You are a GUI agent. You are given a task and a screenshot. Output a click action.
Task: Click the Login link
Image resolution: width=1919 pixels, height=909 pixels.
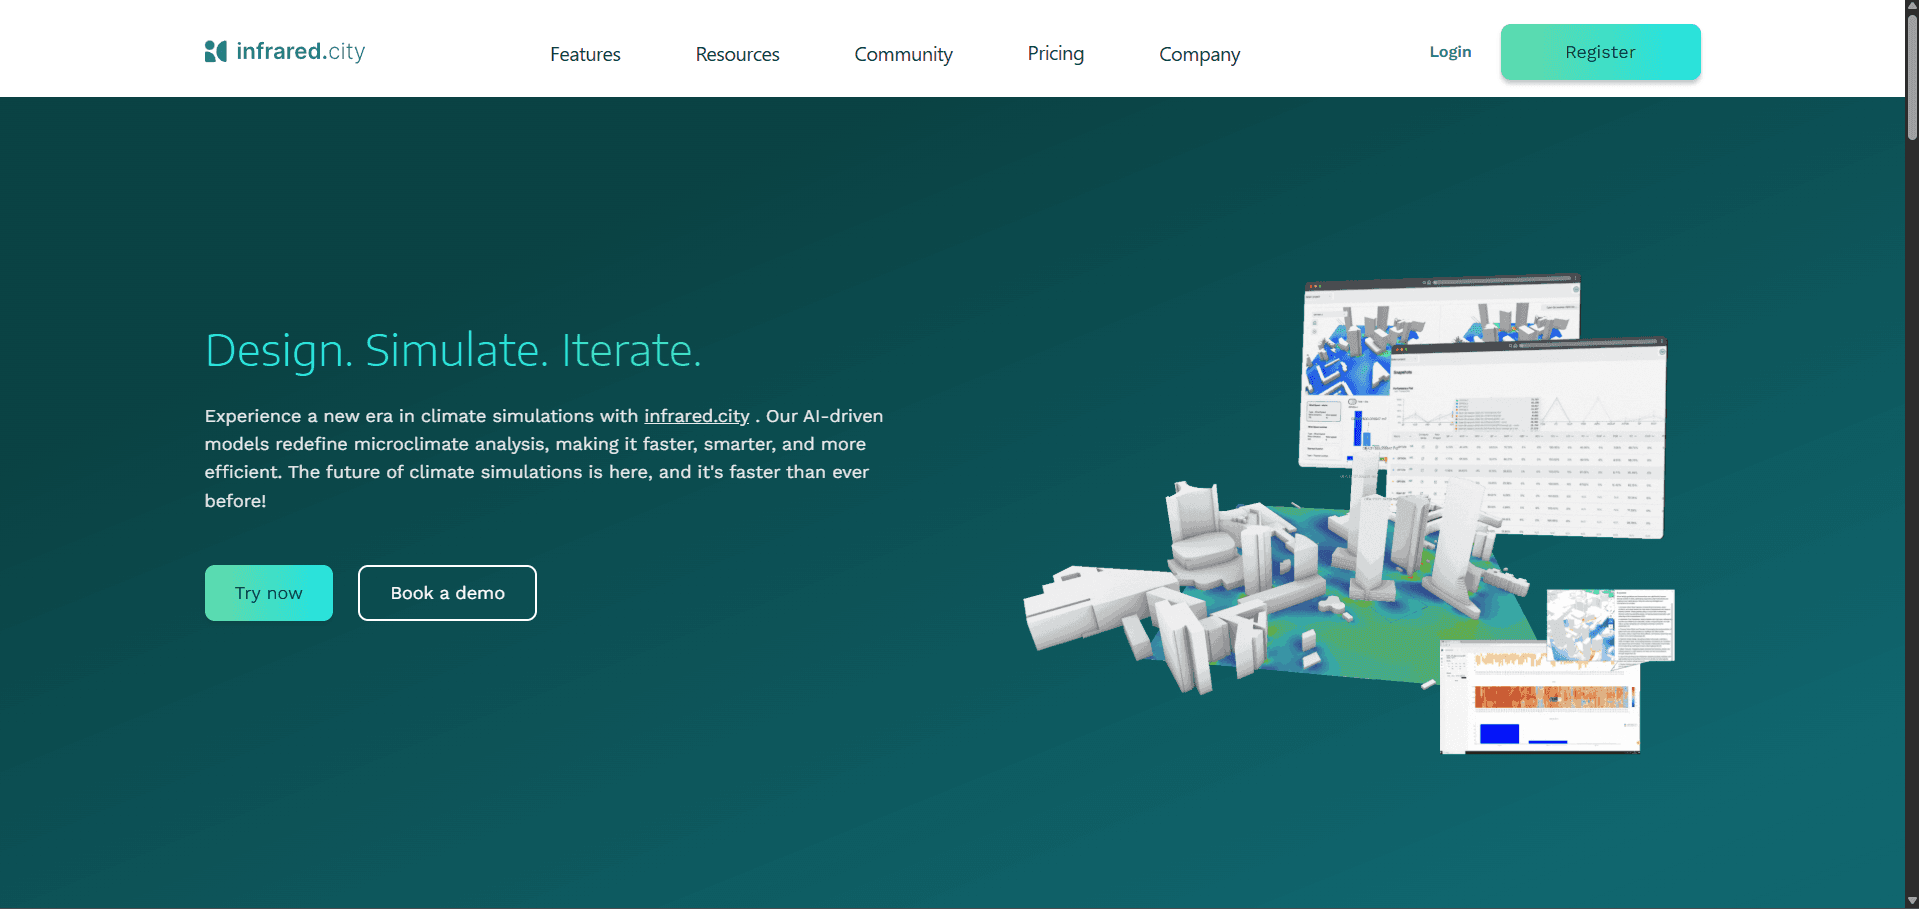pos(1450,52)
